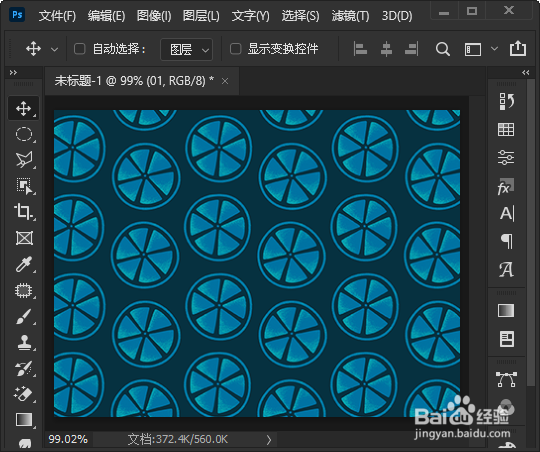The image size is (540, 452).
Task: Select the Clone Stamp tool
Action: [x=24, y=342]
